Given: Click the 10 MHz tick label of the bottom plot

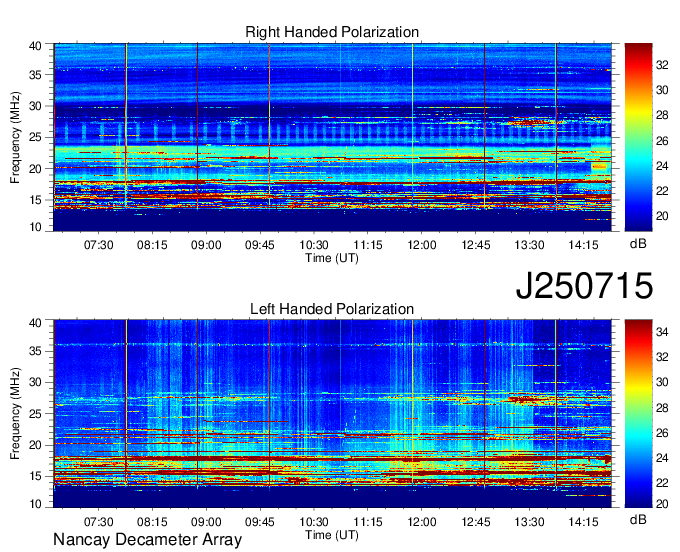Looking at the screenshot, I should tap(35, 504).
